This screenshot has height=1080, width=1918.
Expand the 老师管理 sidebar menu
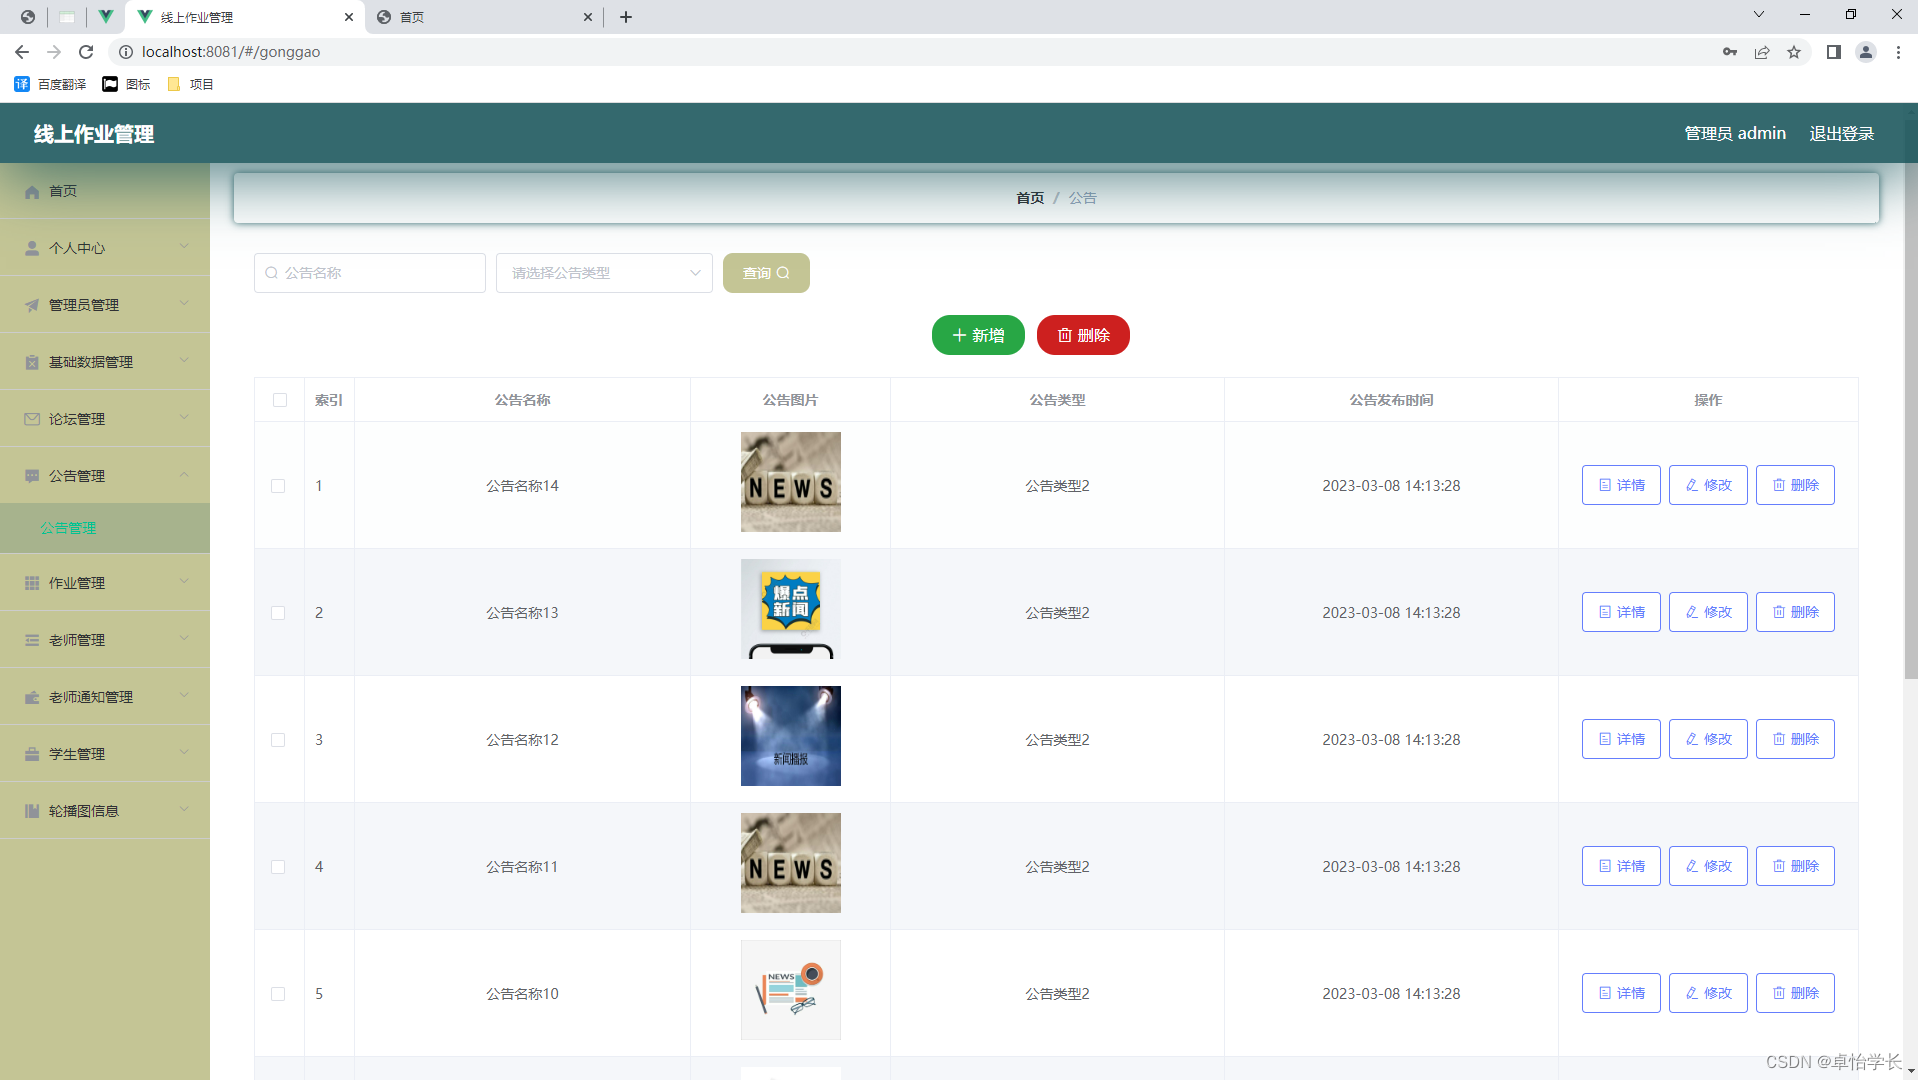(105, 640)
